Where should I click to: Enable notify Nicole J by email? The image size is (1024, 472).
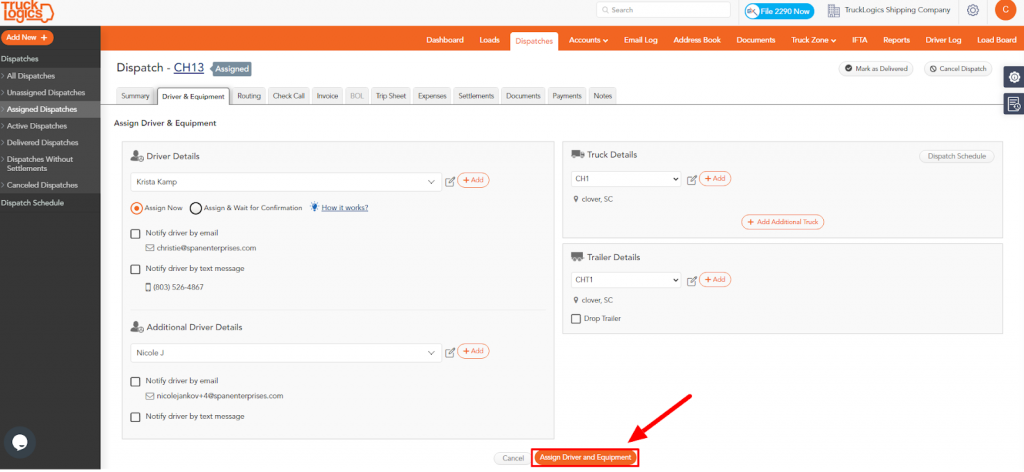point(135,381)
